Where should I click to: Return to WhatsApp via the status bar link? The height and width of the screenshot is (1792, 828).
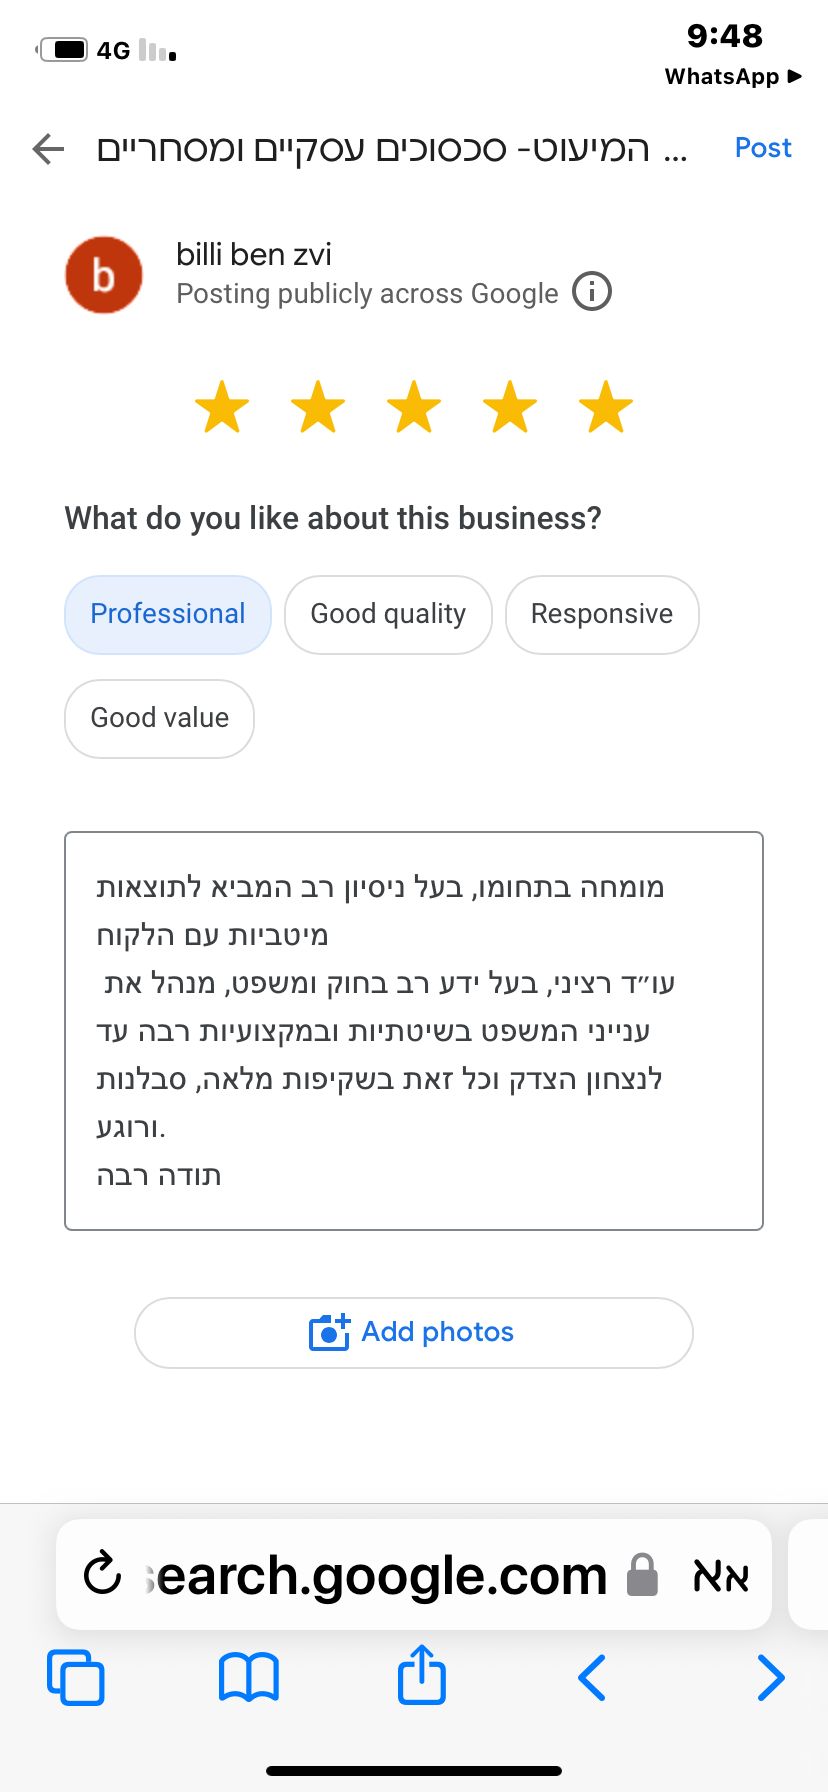click(x=733, y=77)
